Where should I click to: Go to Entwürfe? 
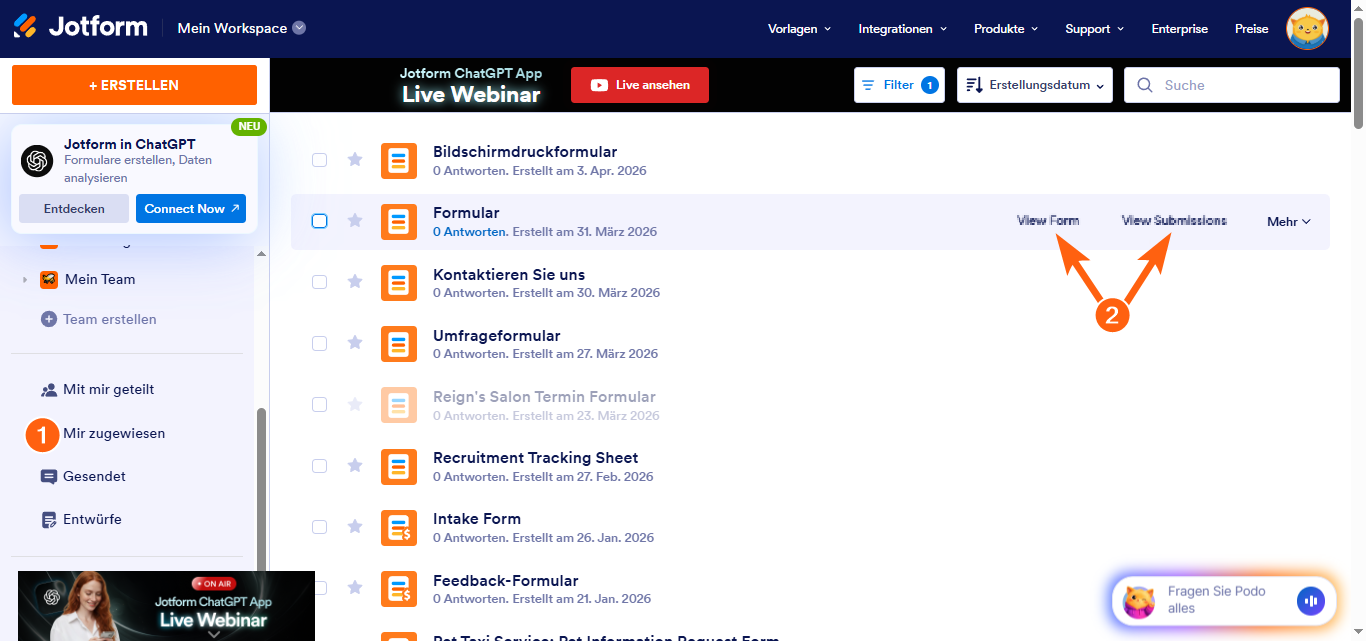point(92,520)
